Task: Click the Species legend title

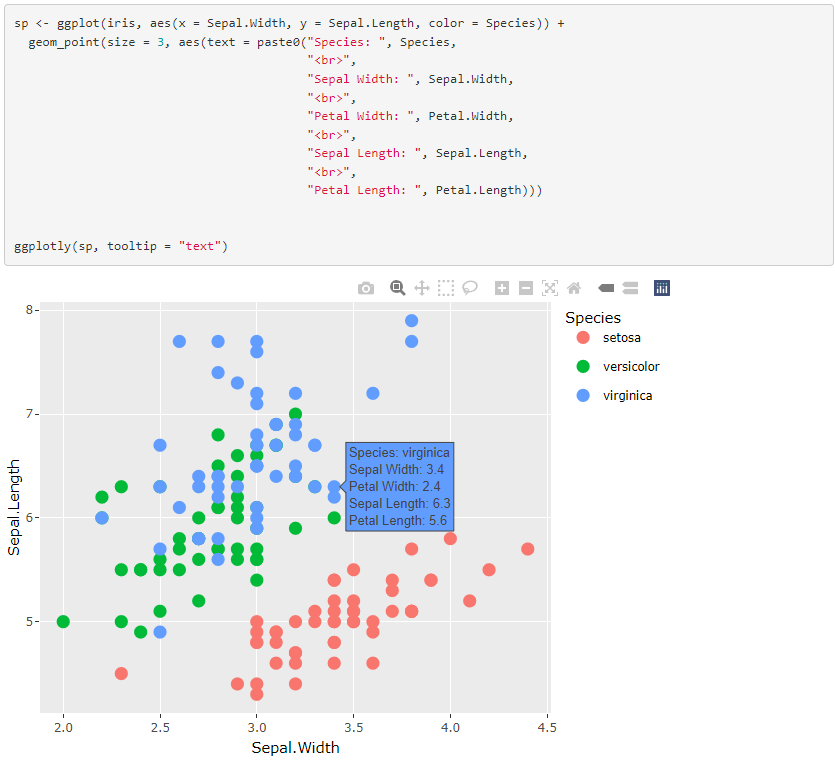Action: coord(593,317)
